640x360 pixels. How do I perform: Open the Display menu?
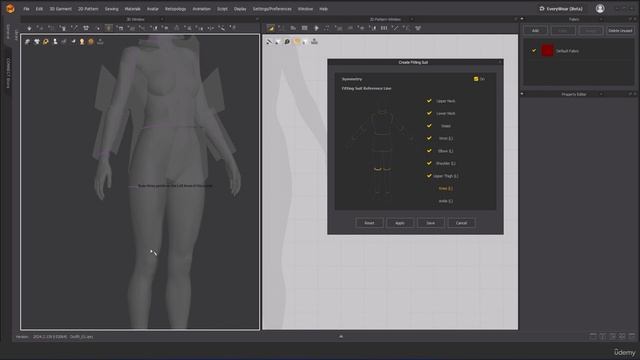240,9
